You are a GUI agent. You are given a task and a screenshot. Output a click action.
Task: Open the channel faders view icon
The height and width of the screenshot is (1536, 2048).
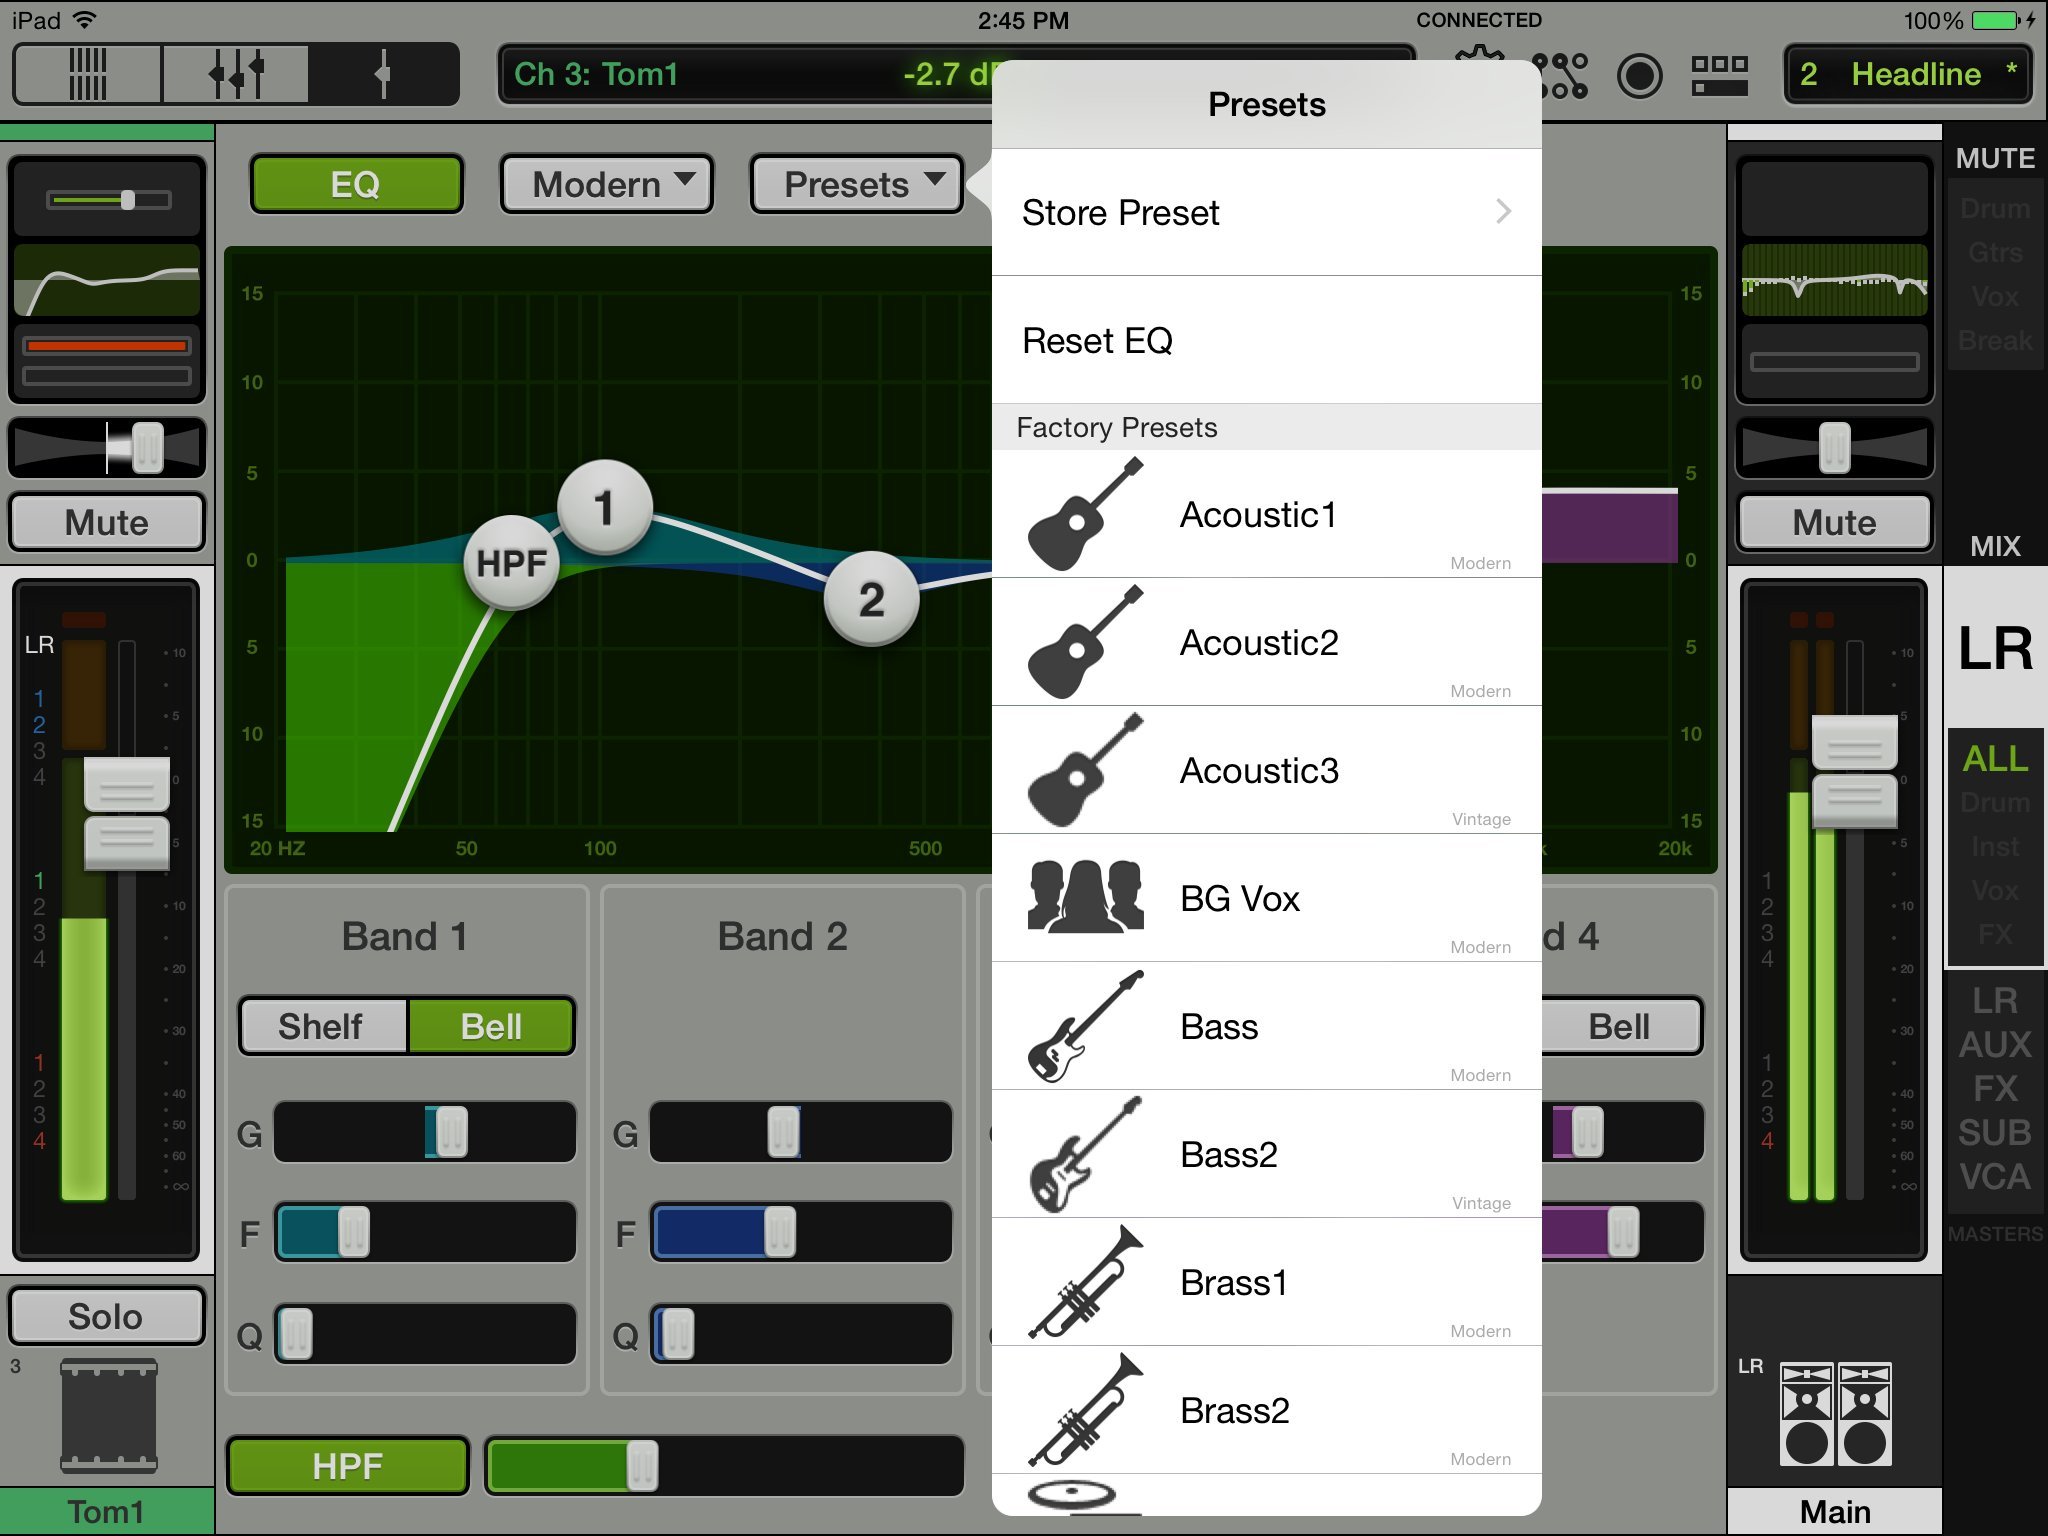coord(236,74)
